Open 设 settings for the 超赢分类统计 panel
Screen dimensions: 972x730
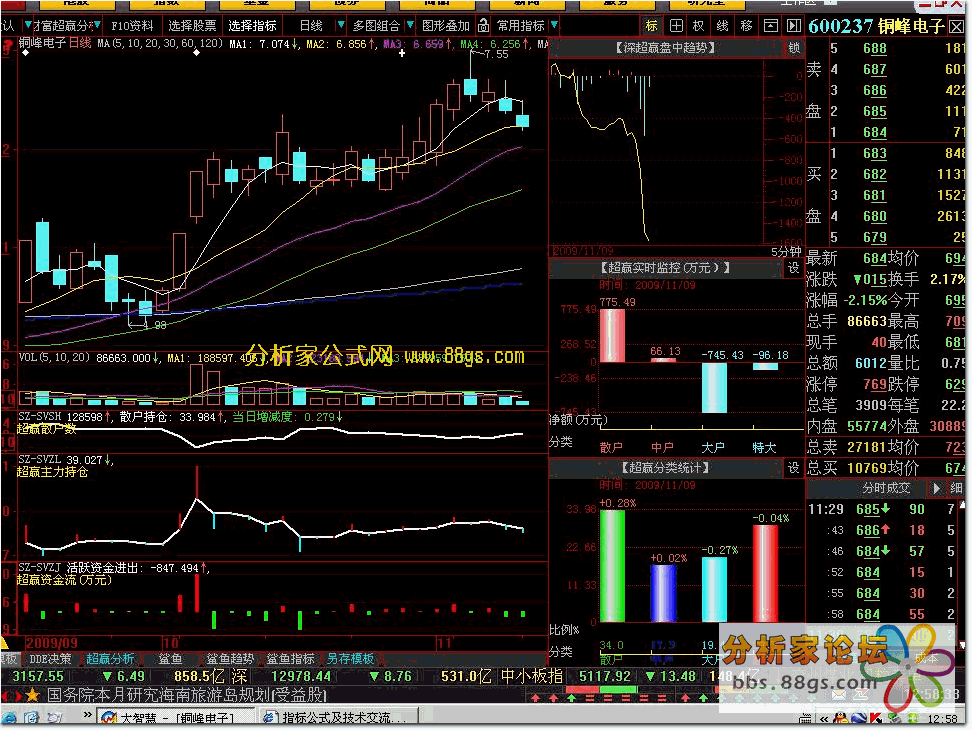(x=794, y=468)
